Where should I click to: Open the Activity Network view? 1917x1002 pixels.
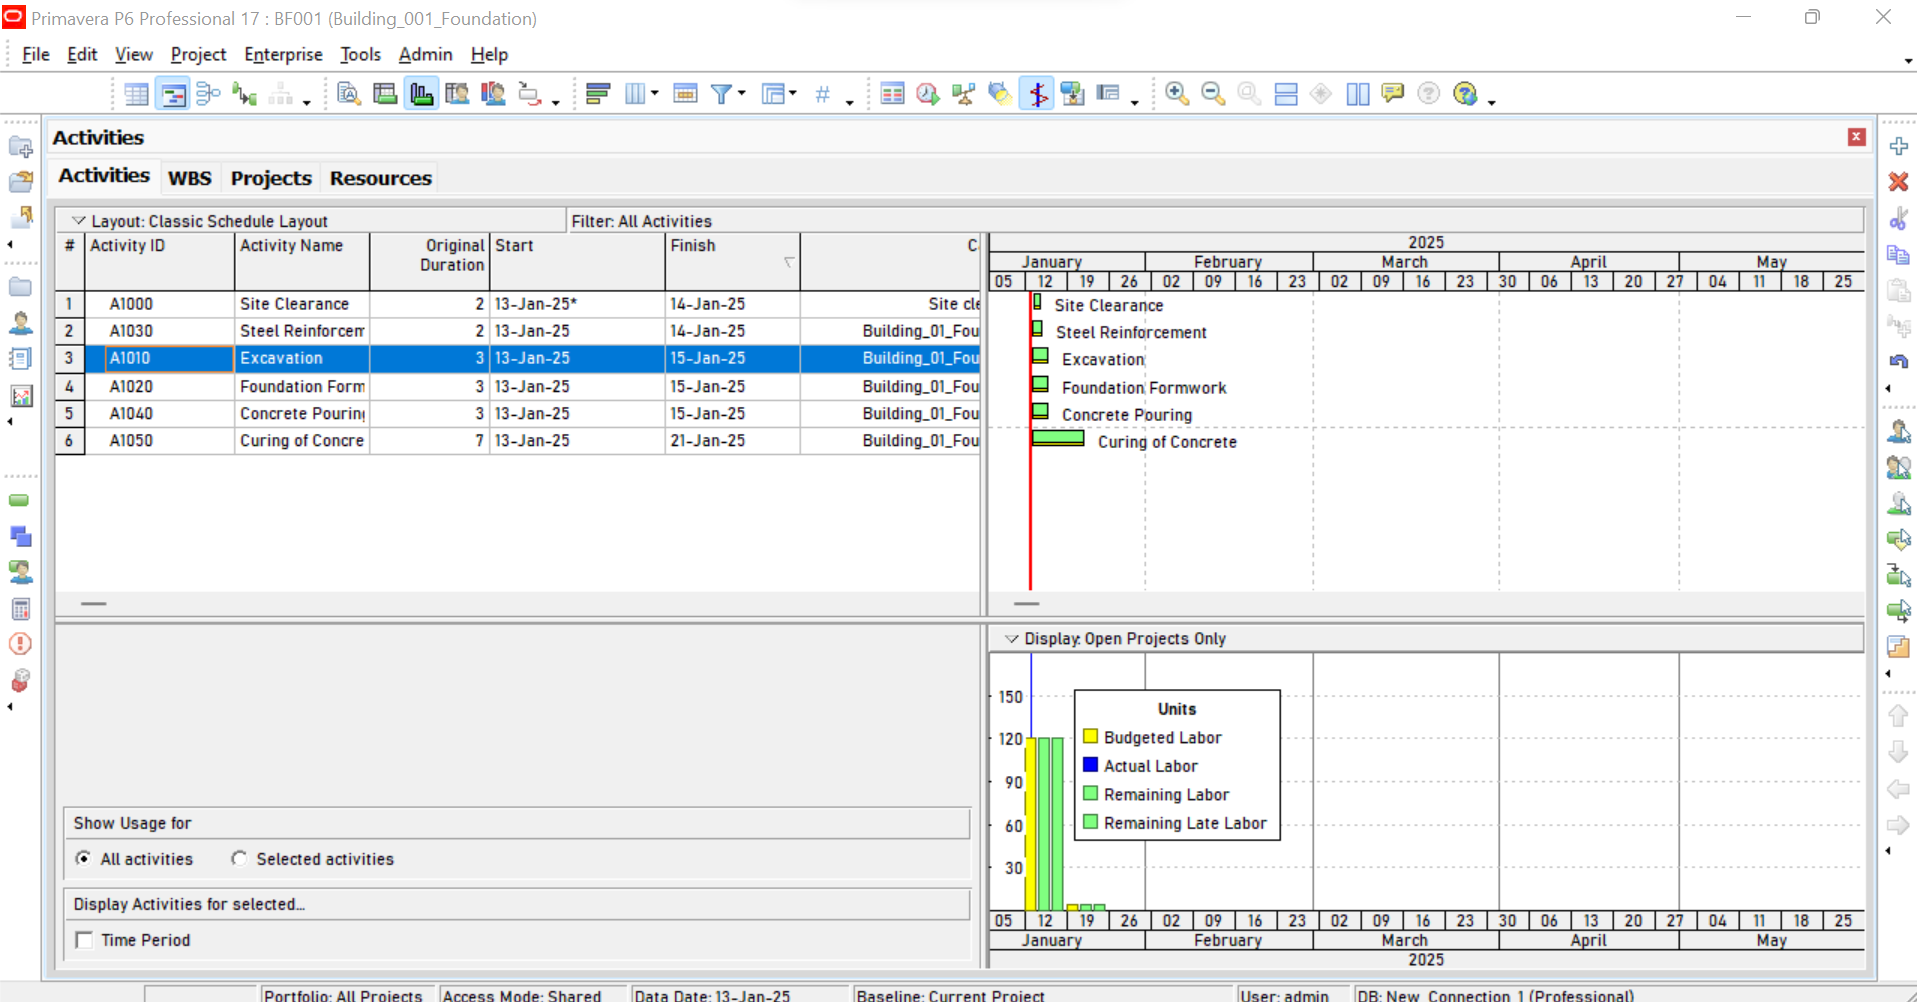[x=208, y=94]
